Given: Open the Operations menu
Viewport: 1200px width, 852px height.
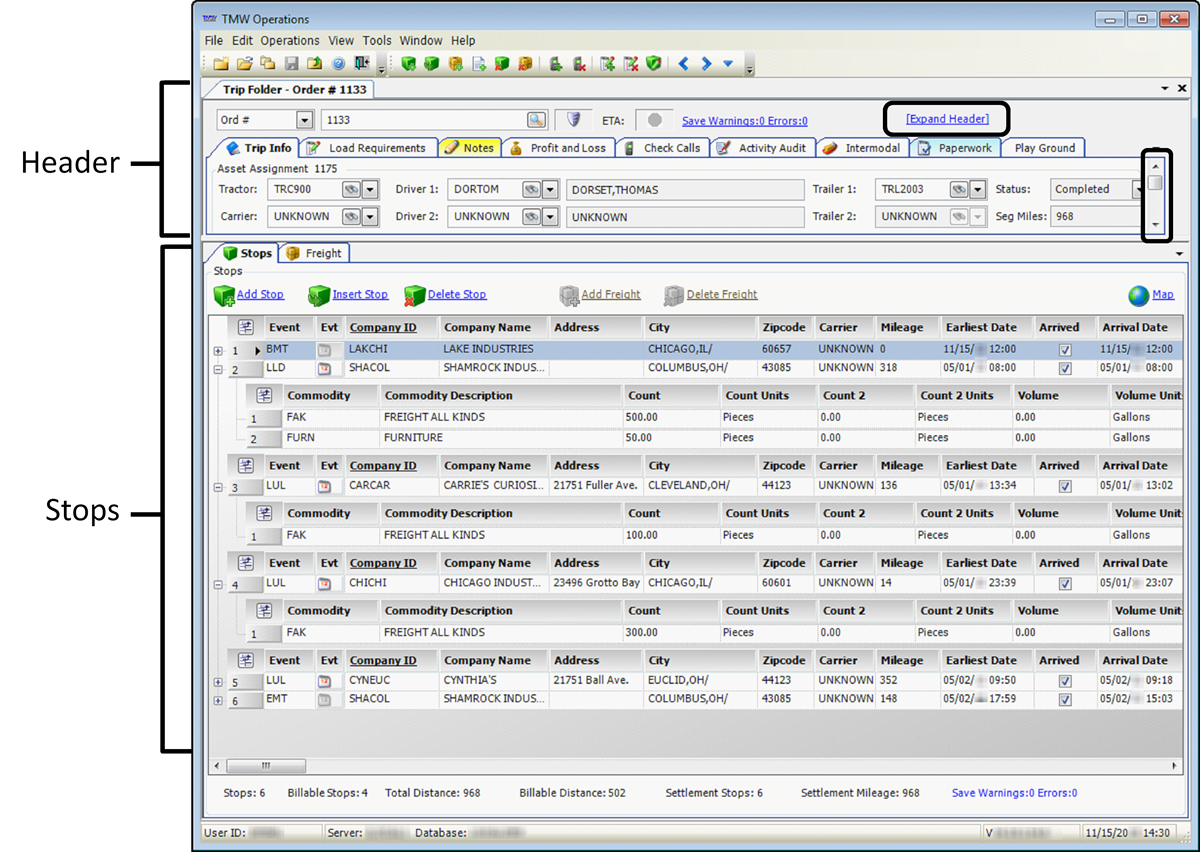Looking at the screenshot, I should tap(290, 41).
